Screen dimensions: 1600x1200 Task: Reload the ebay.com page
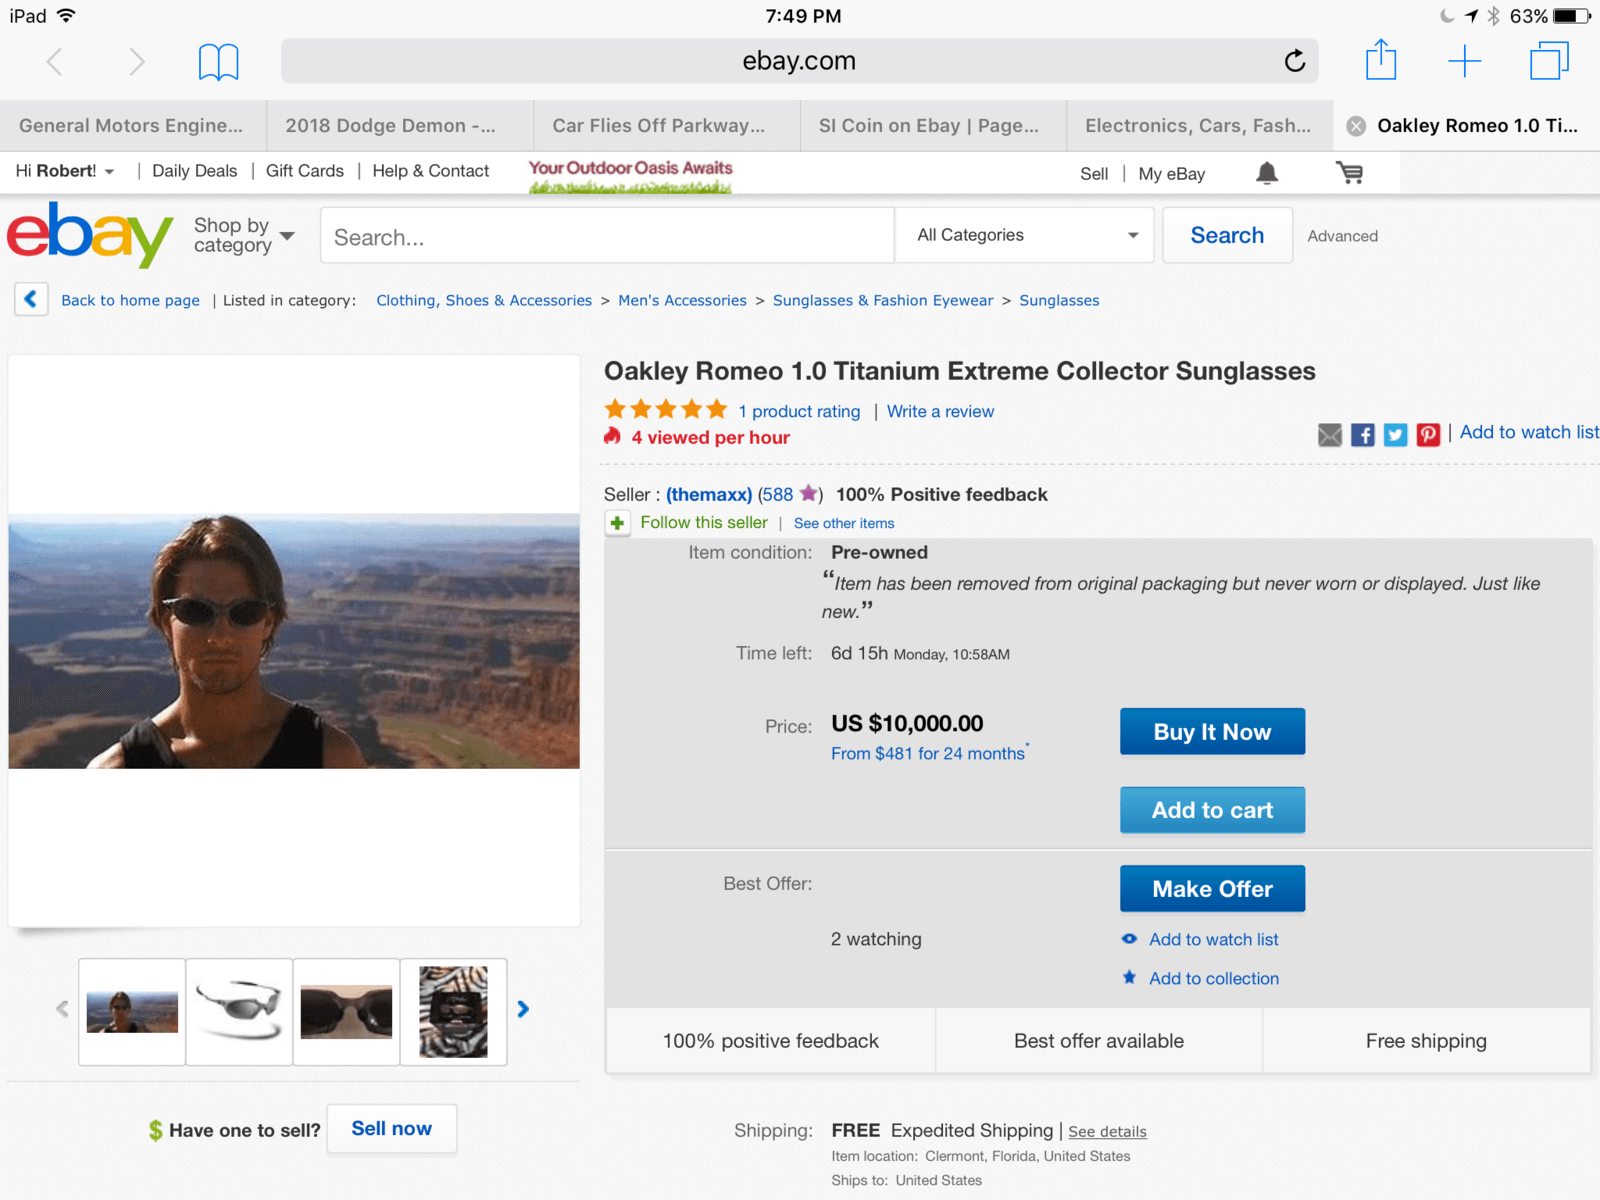1294,61
